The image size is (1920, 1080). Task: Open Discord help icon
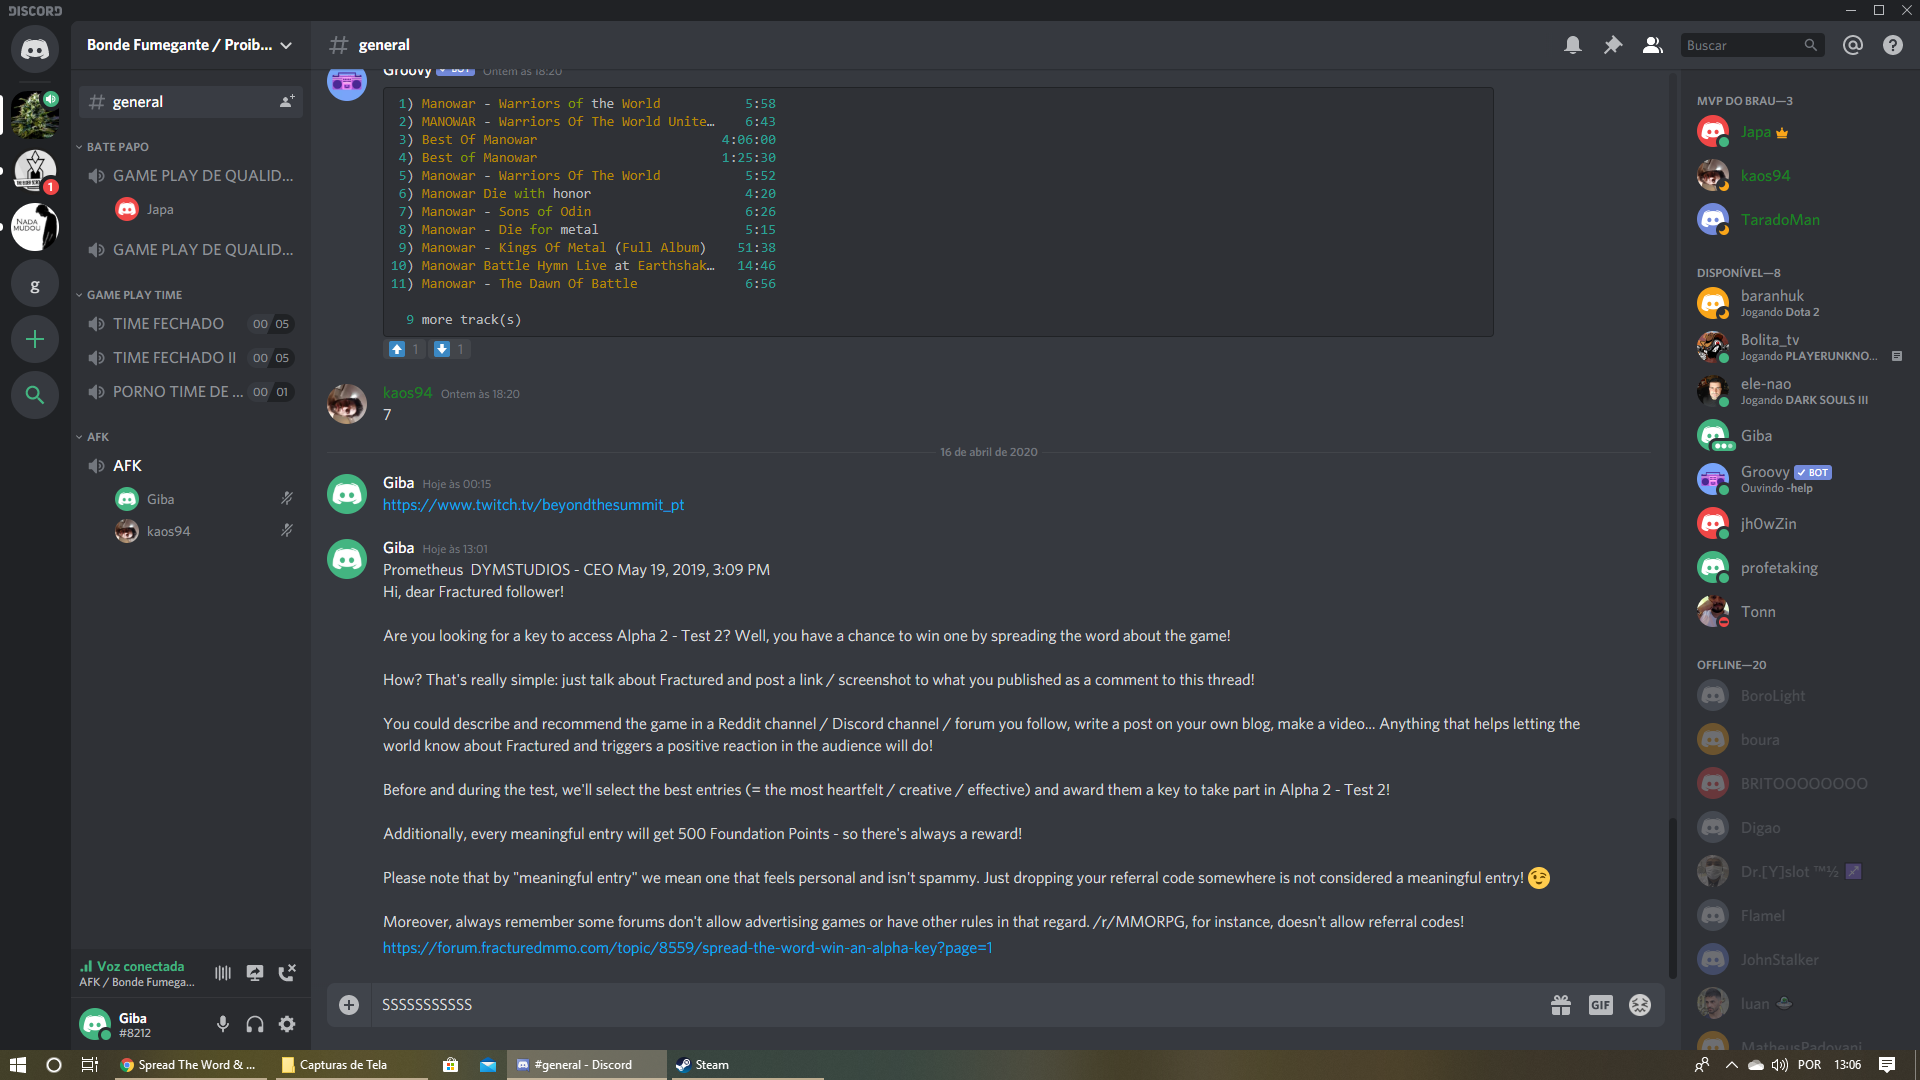point(1893,45)
